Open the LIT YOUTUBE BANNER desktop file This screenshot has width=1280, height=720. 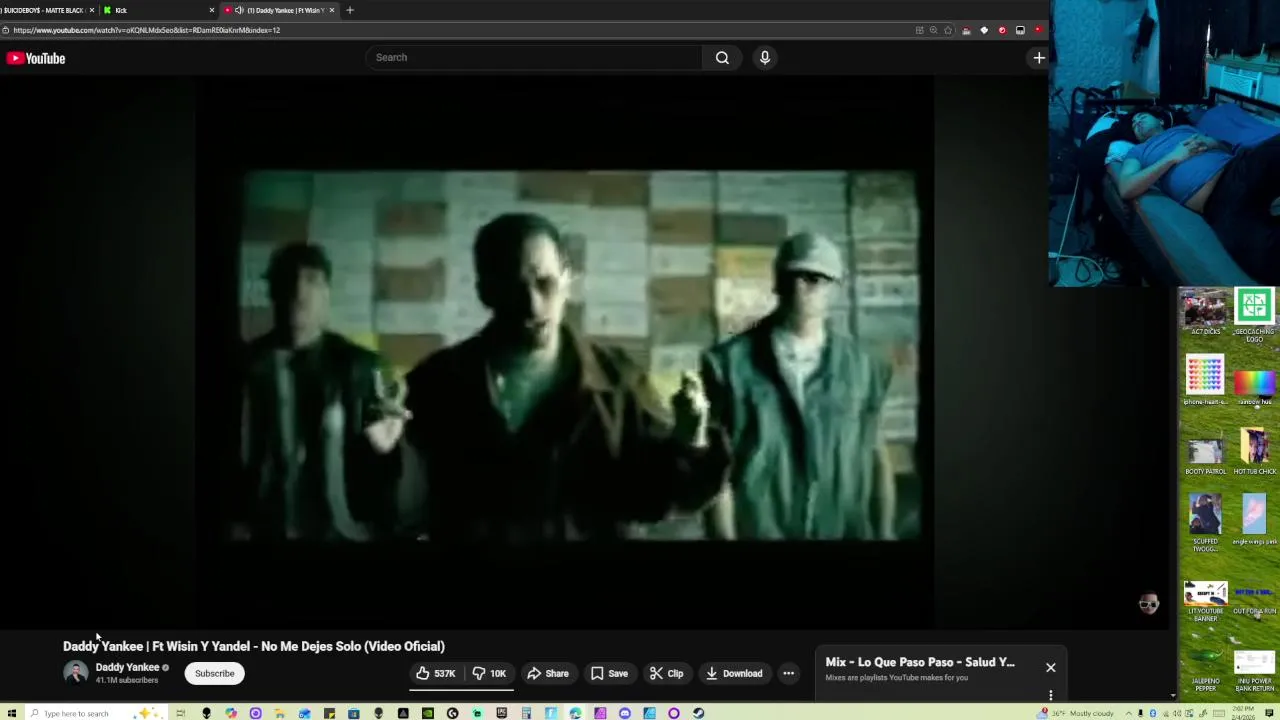point(1205,602)
